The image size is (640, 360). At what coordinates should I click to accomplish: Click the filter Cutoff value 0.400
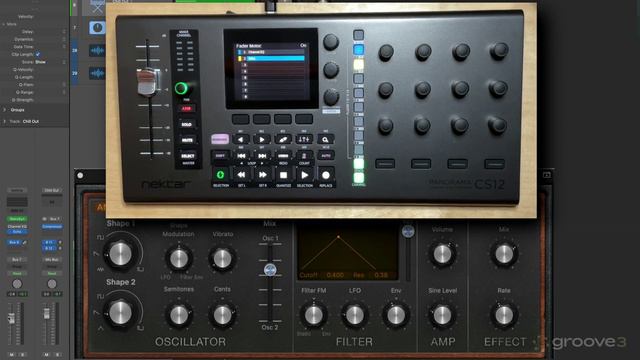click(335, 275)
